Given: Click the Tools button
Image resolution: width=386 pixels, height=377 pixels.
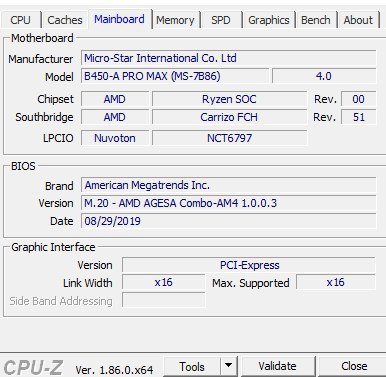Looking at the screenshot, I should (192, 367).
